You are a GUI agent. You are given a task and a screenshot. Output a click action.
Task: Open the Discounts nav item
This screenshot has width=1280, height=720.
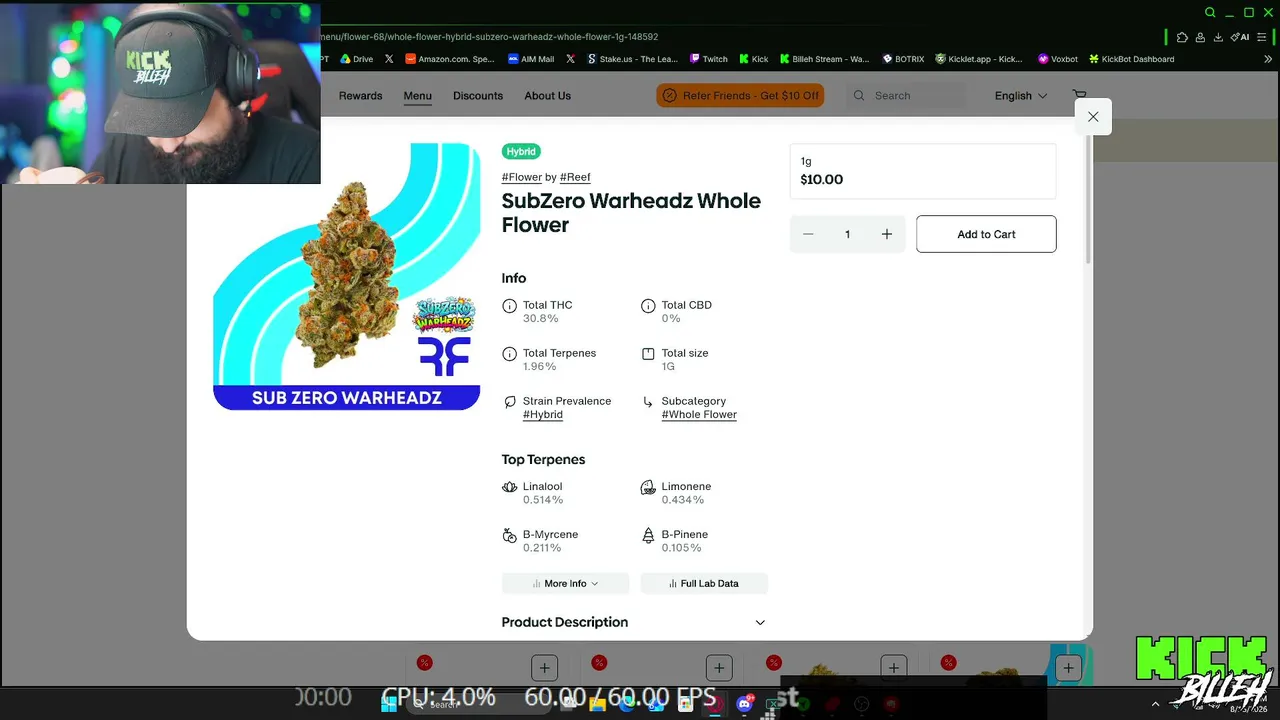478,96
